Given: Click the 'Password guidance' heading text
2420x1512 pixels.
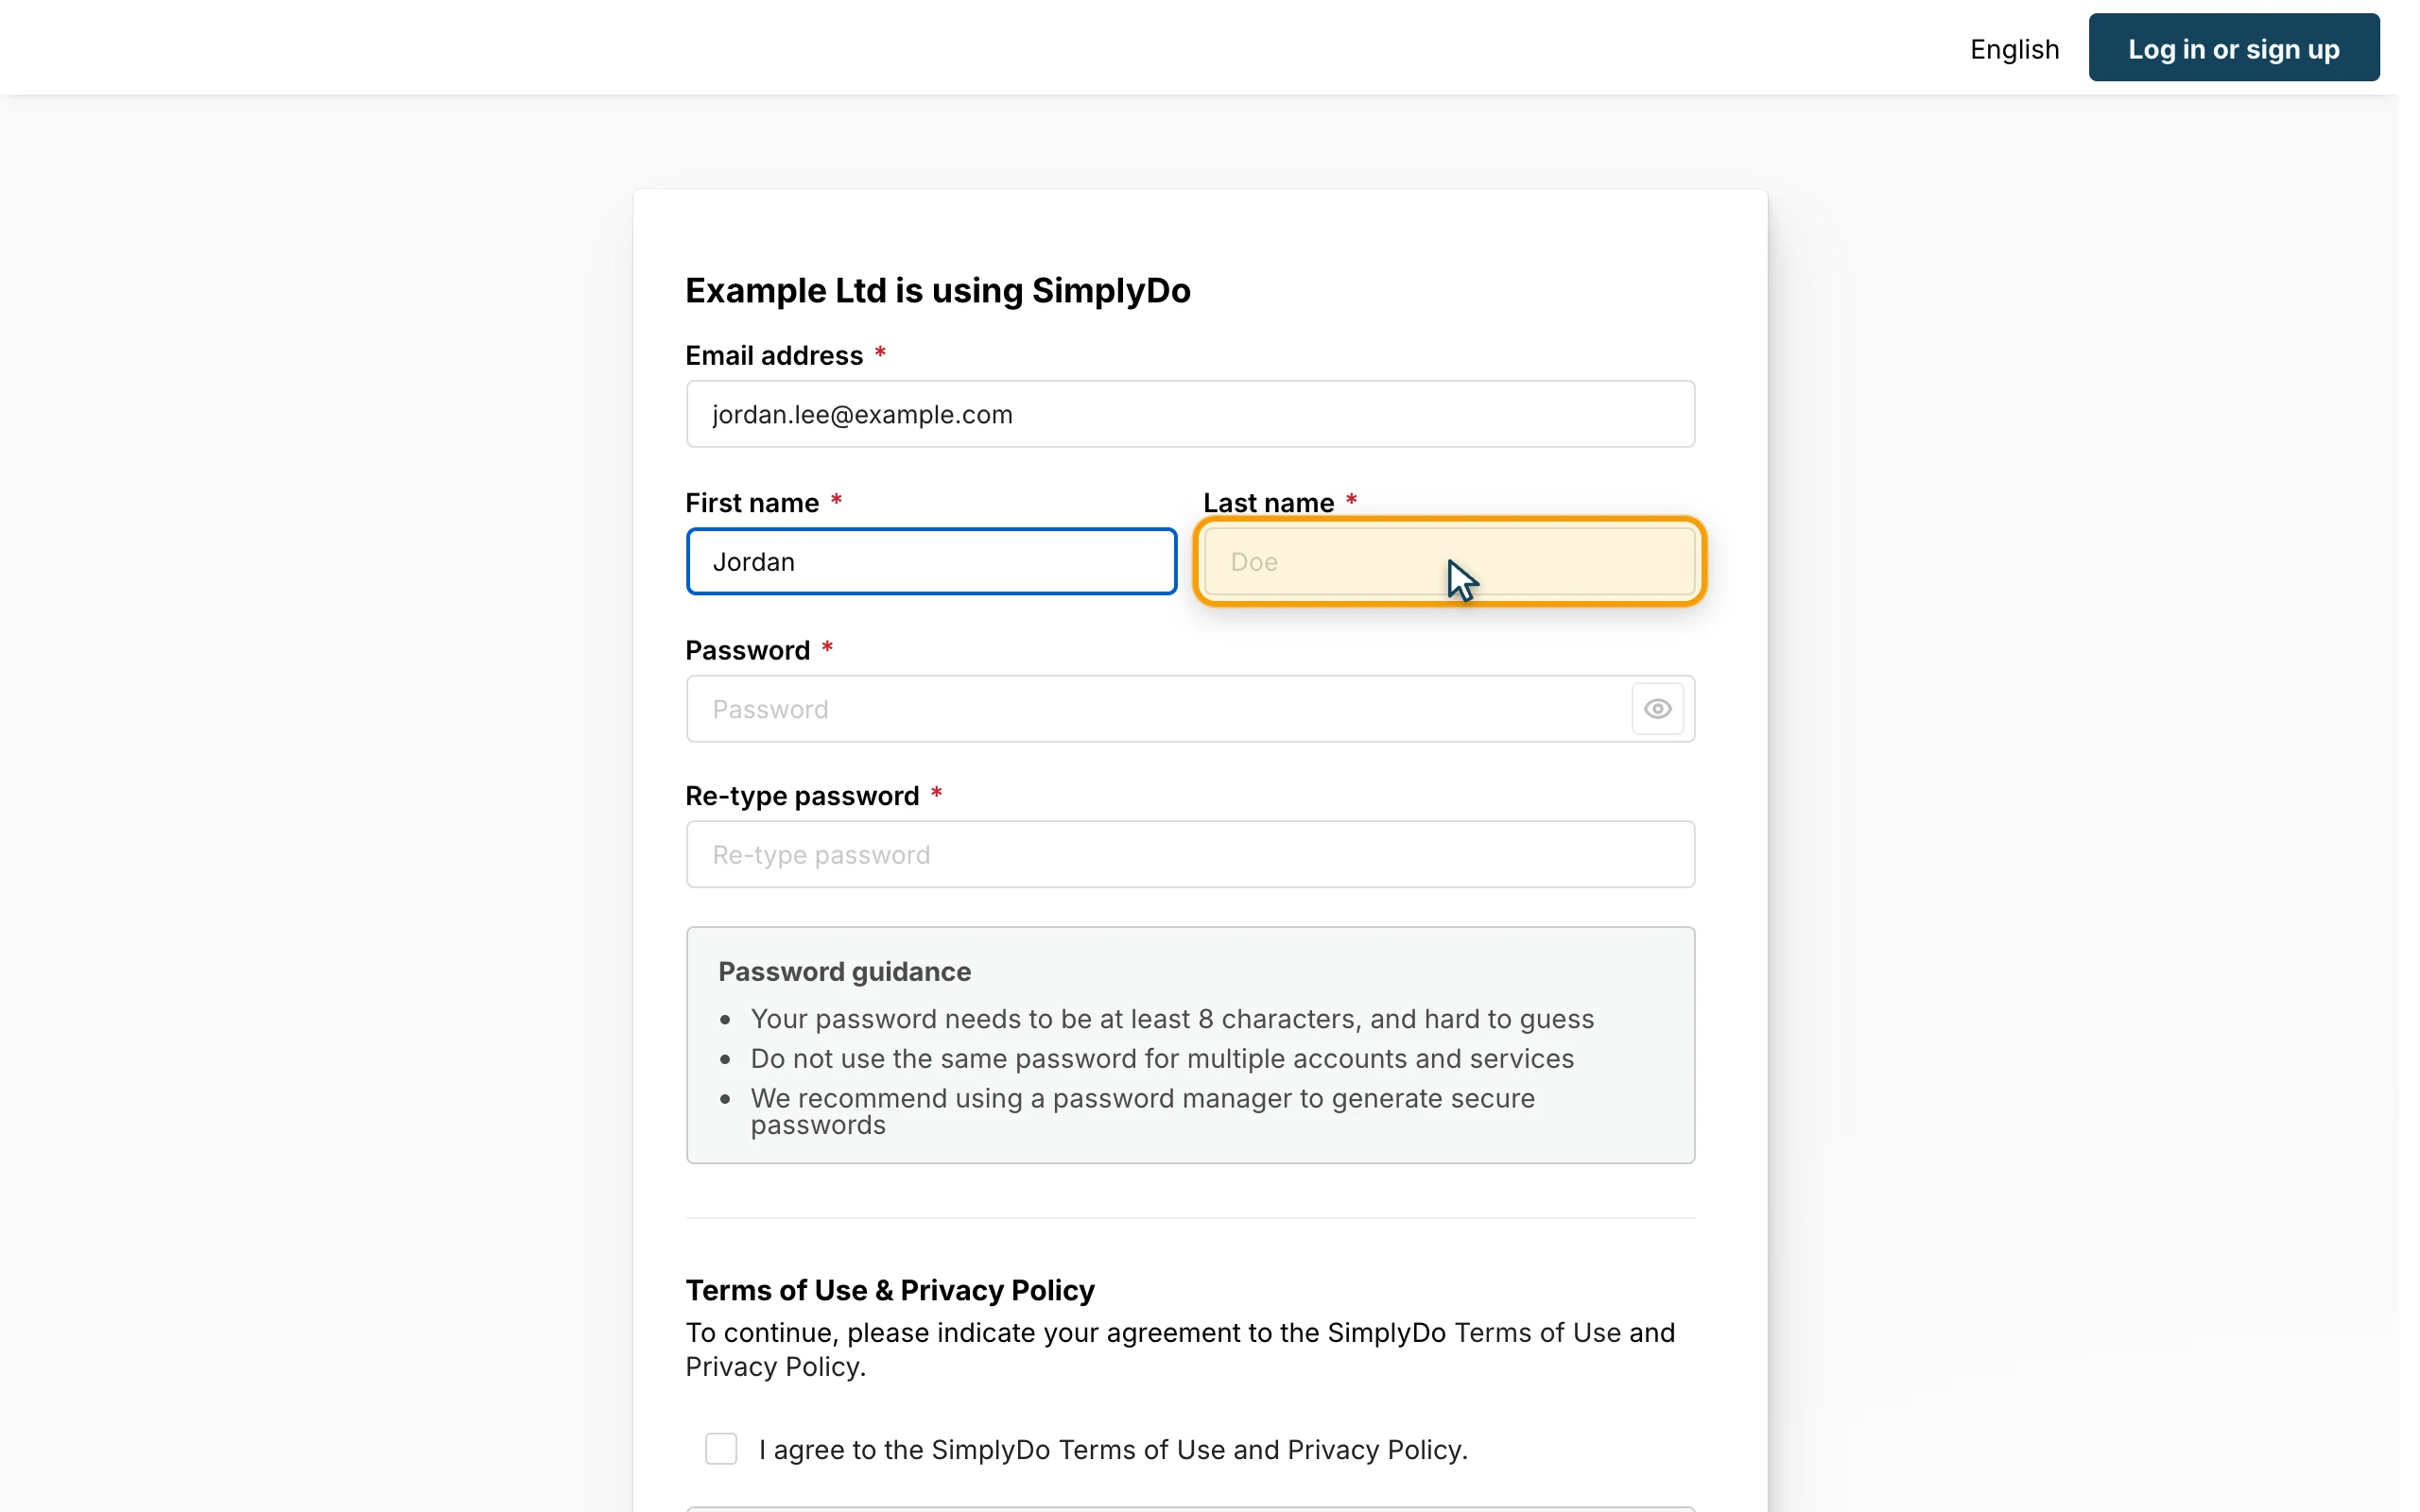Looking at the screenshot, I should pos(845,972).
